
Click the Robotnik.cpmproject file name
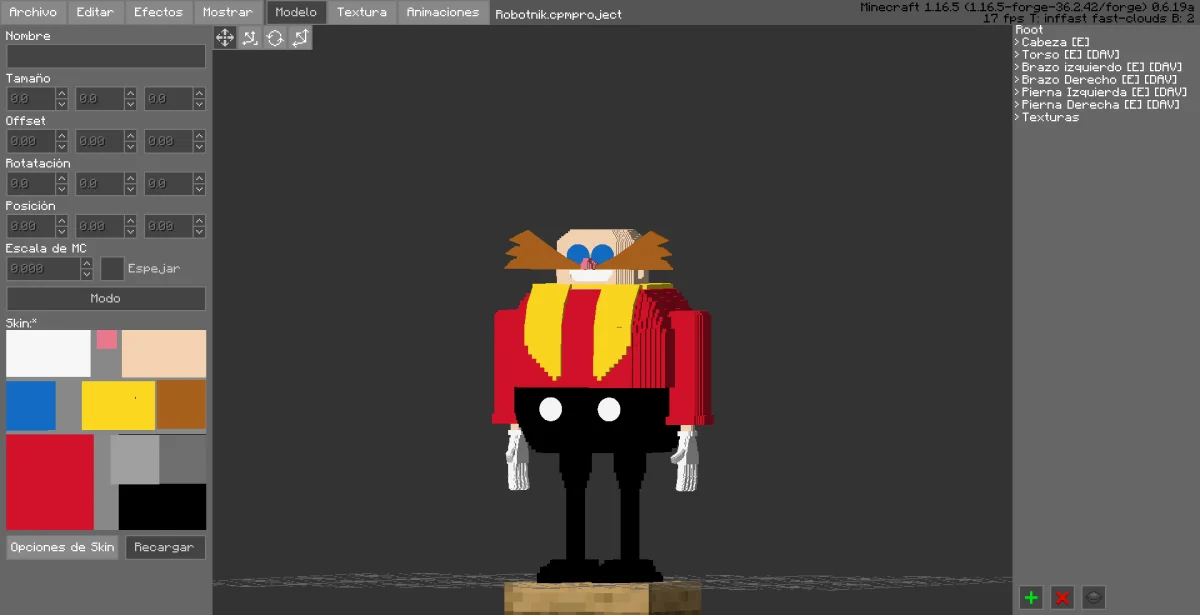pyautogui.click(x=559, y=15)
